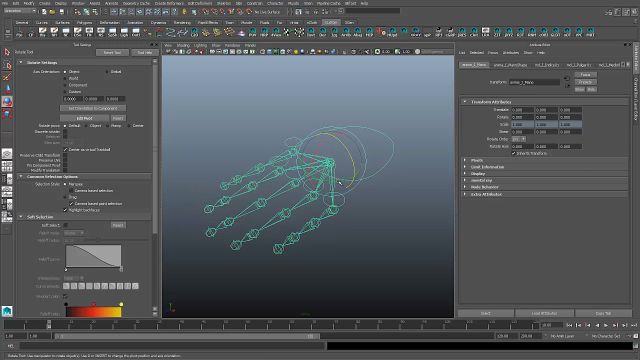This screenshot has height=360, width=640.
Task: Toggle Inherits Transform checkbox
Action: [x=513, y=153]
